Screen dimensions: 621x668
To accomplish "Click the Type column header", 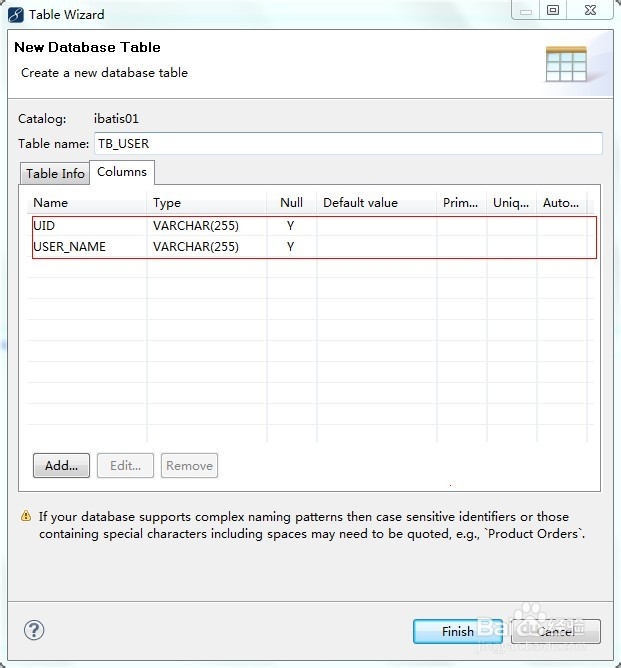I will click(207, 203).
